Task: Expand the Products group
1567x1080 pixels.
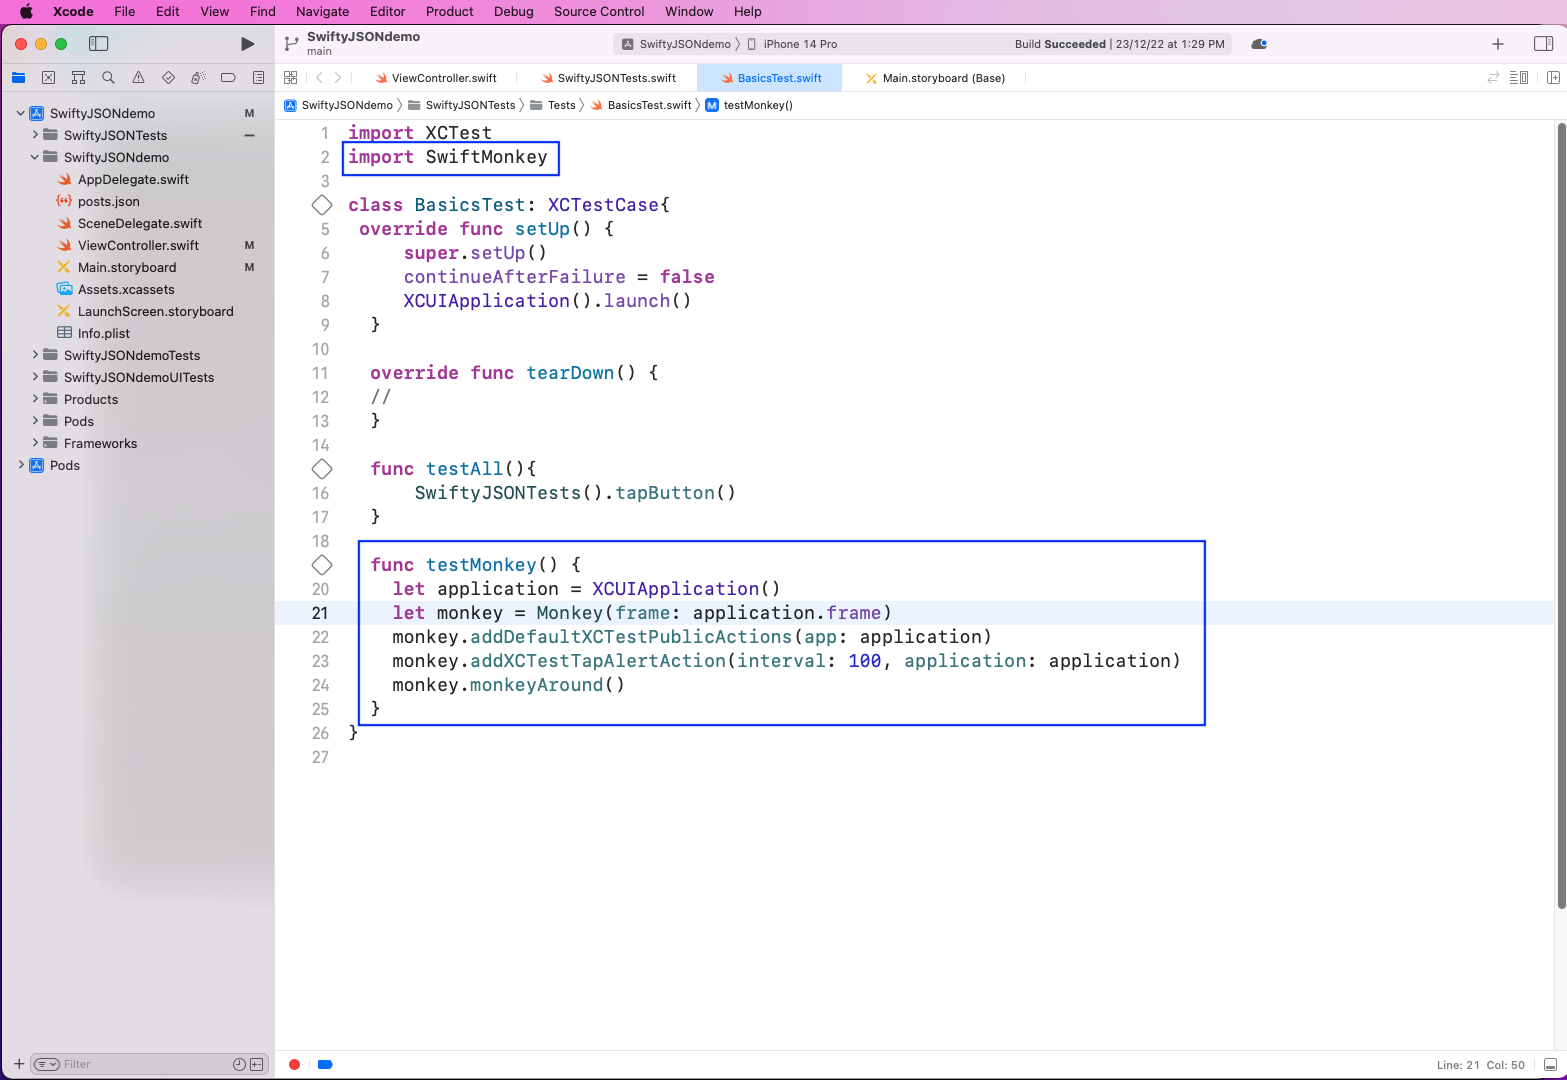Action: pyautogui.click(x=35, y=399)
